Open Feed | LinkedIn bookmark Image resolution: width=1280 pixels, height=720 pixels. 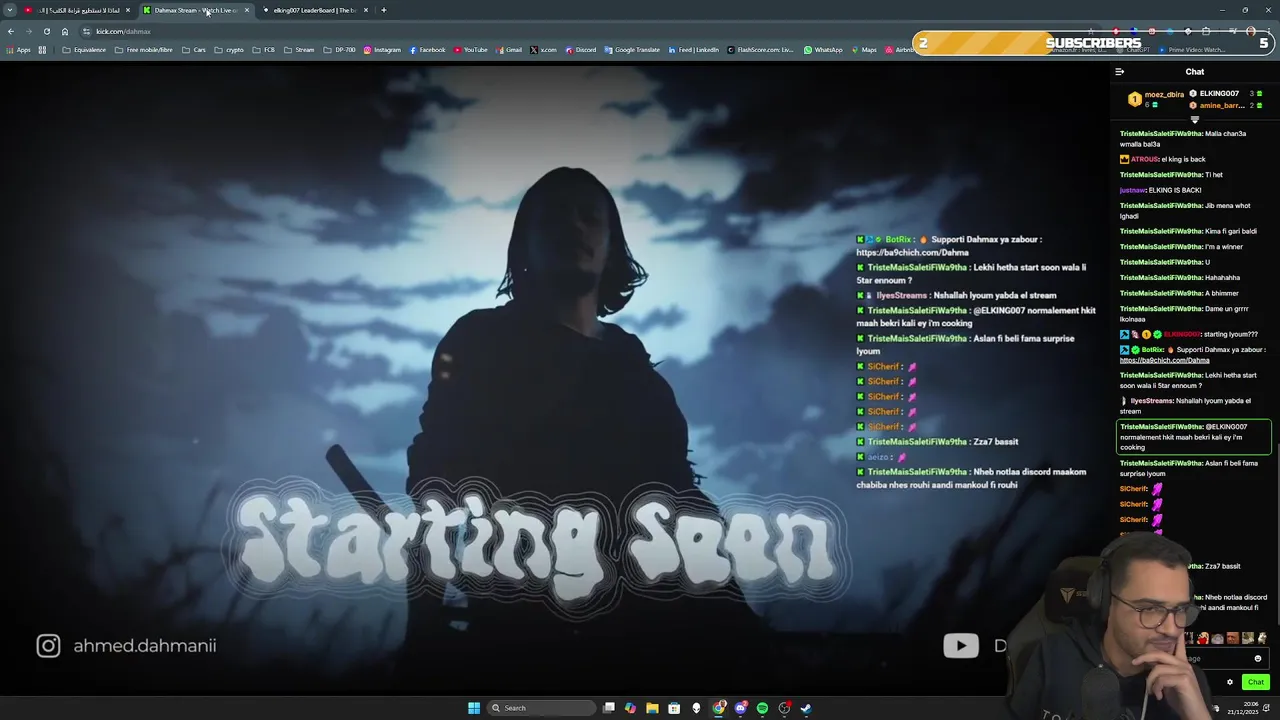(x=693, y=50)
